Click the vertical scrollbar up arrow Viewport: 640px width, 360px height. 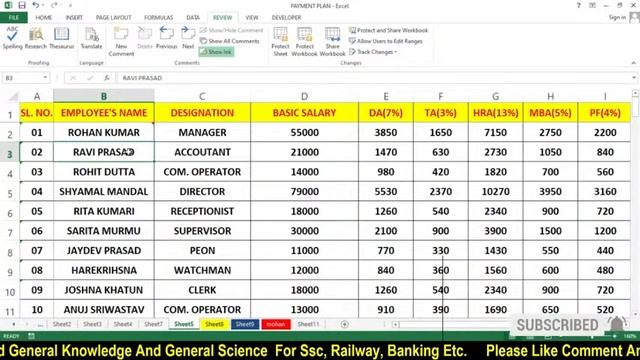[635, 93]
